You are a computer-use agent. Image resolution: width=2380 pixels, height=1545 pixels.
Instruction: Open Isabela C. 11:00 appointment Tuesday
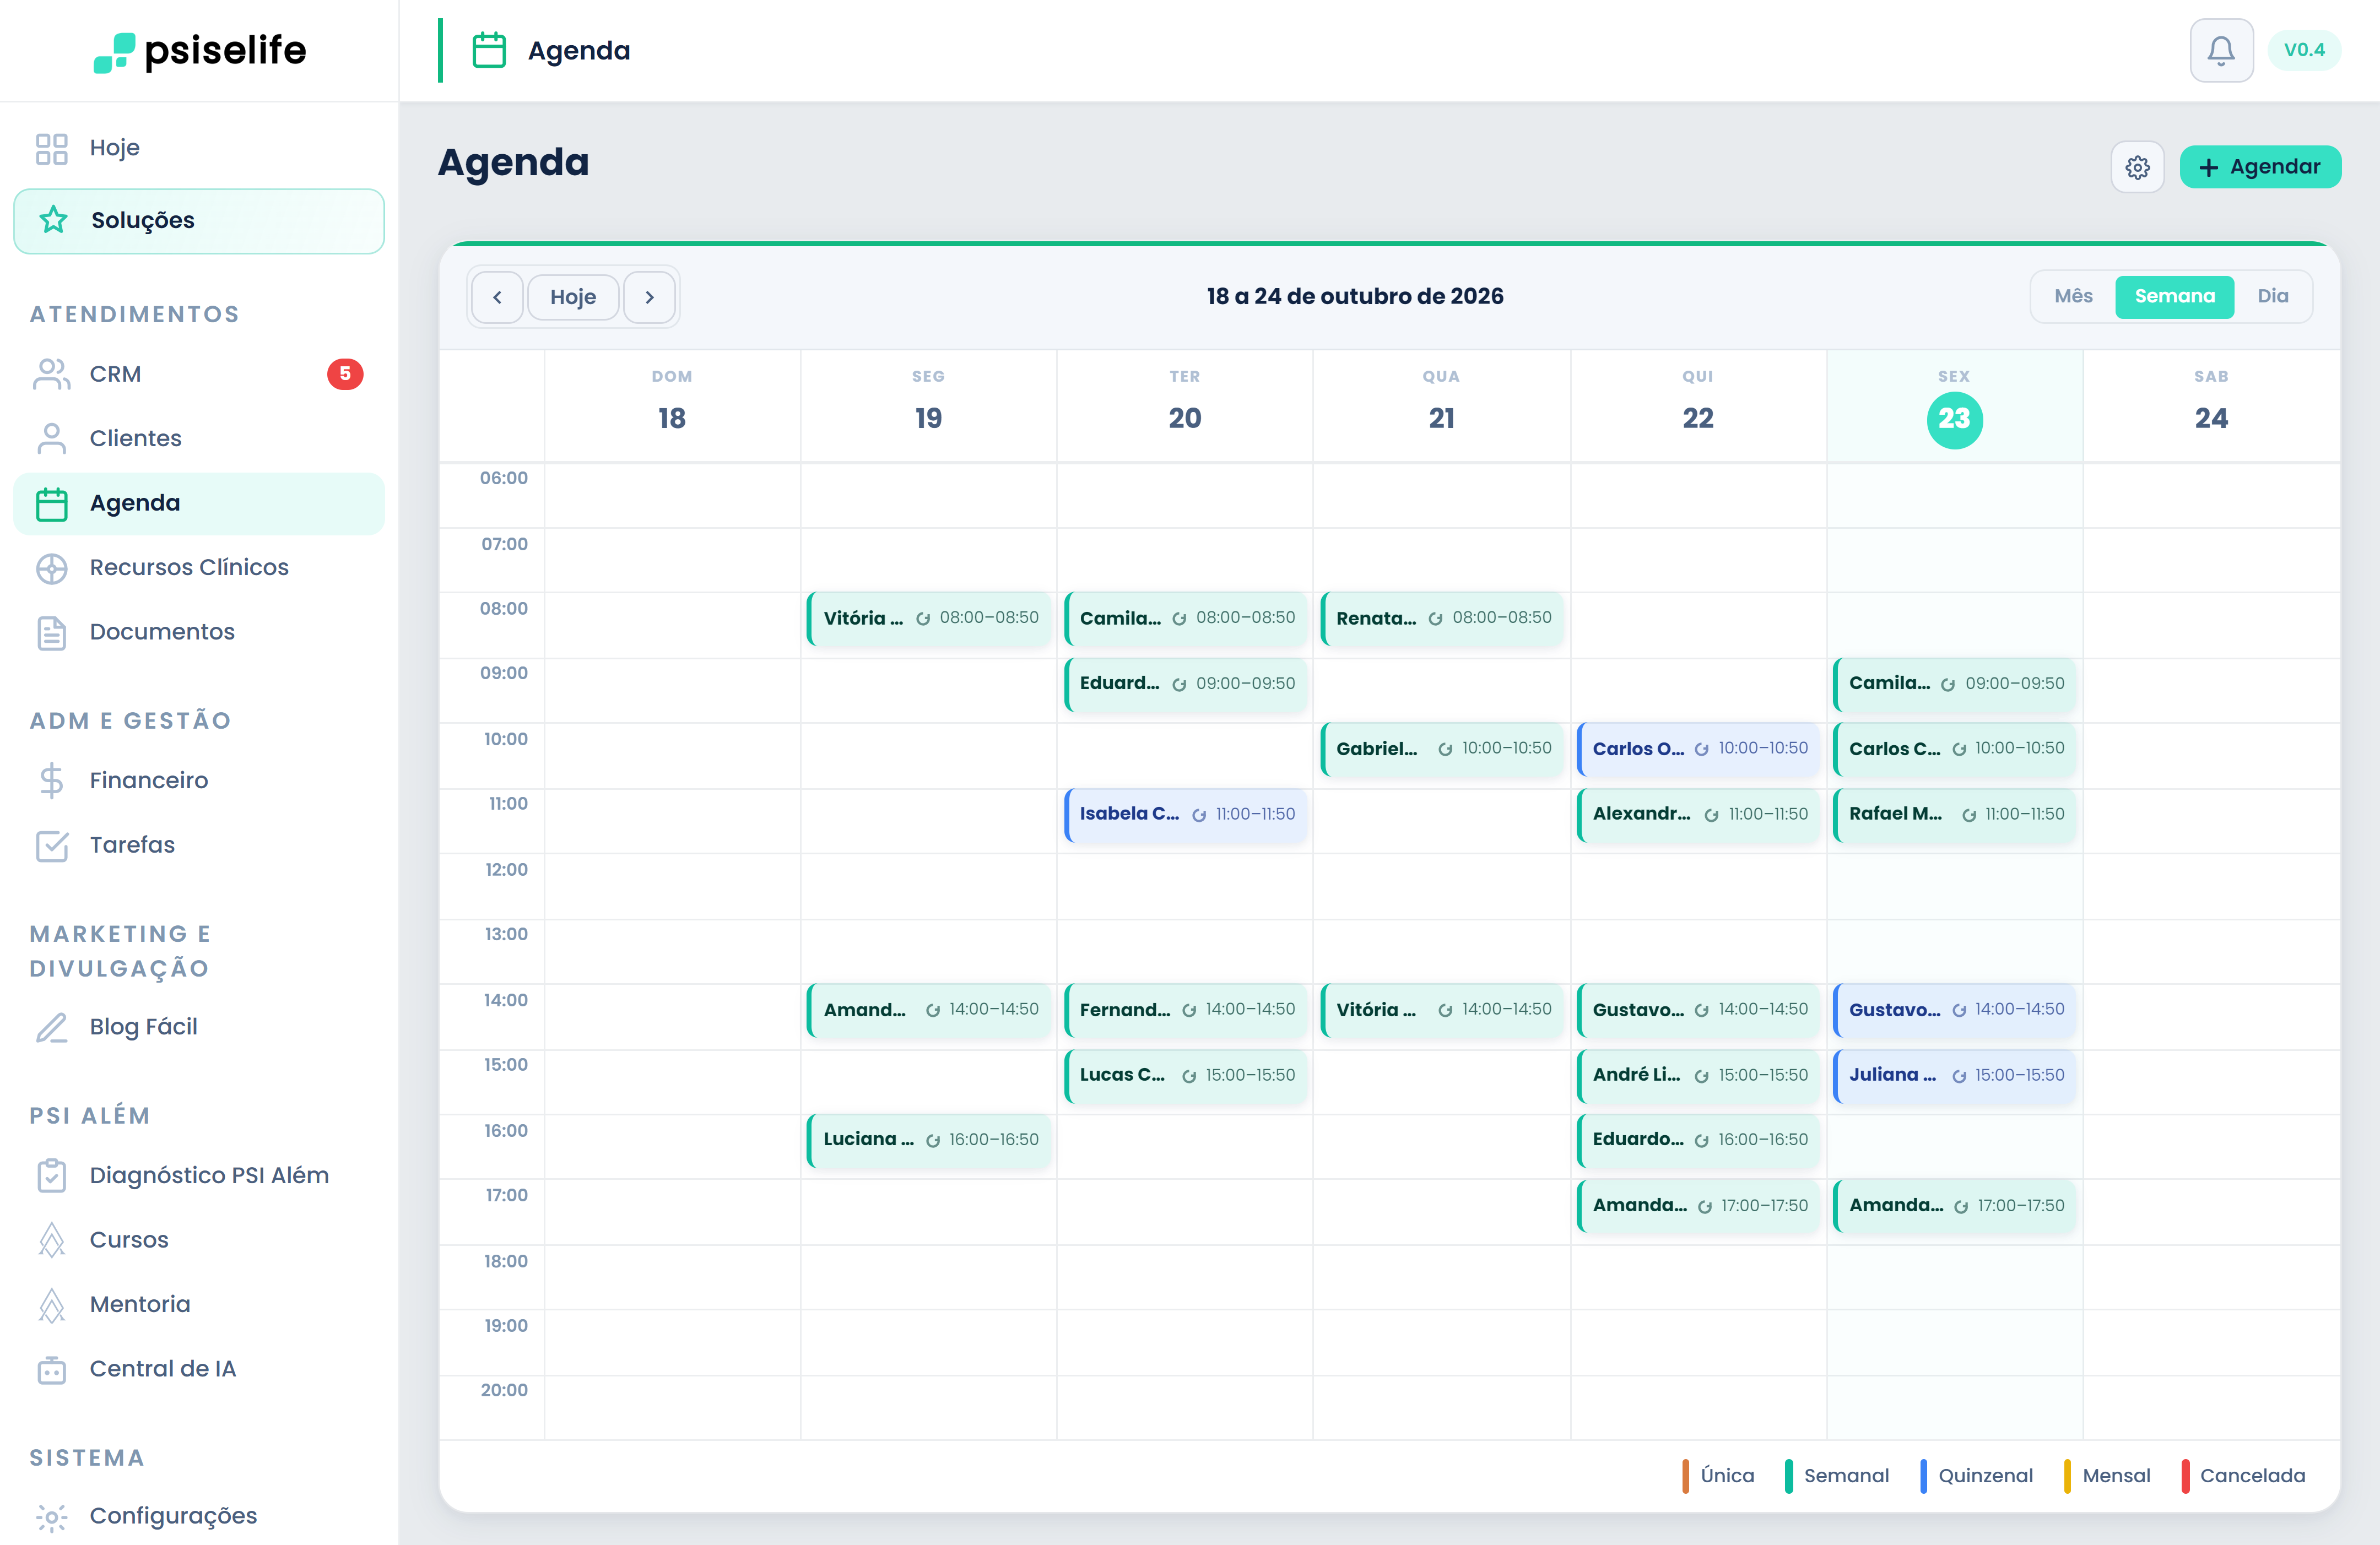[1185, 814]
